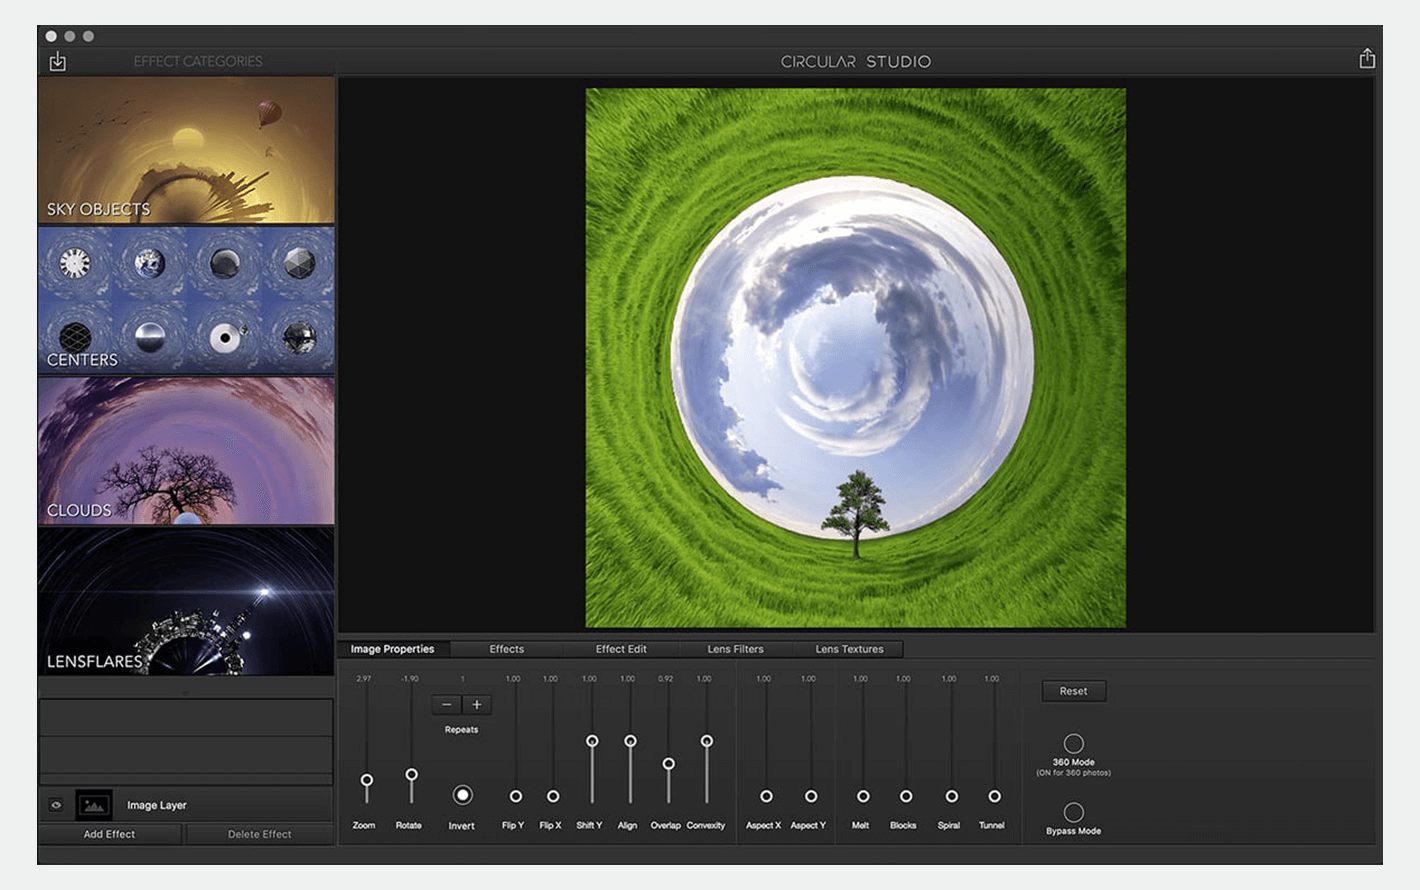The image size is (1420, 890).
Task: Click the Delete Effect button
Action: 259,834
